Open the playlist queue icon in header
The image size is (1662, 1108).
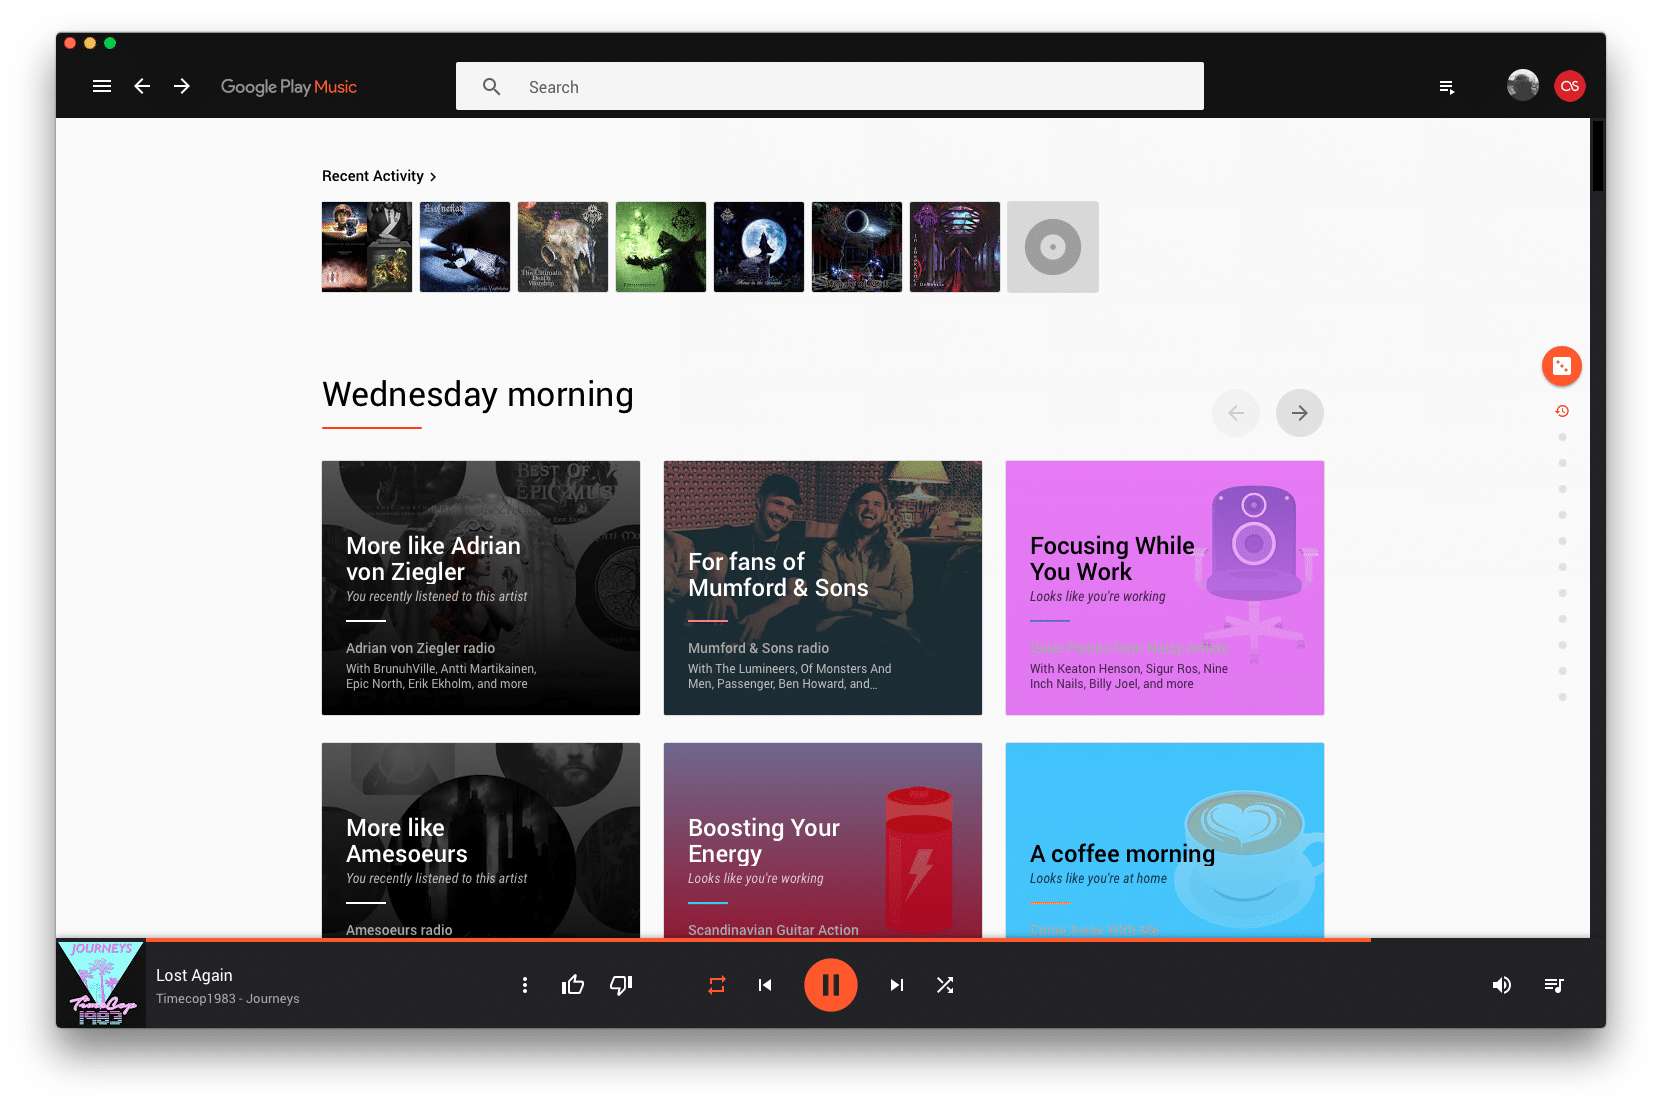tap(1446, 87)
